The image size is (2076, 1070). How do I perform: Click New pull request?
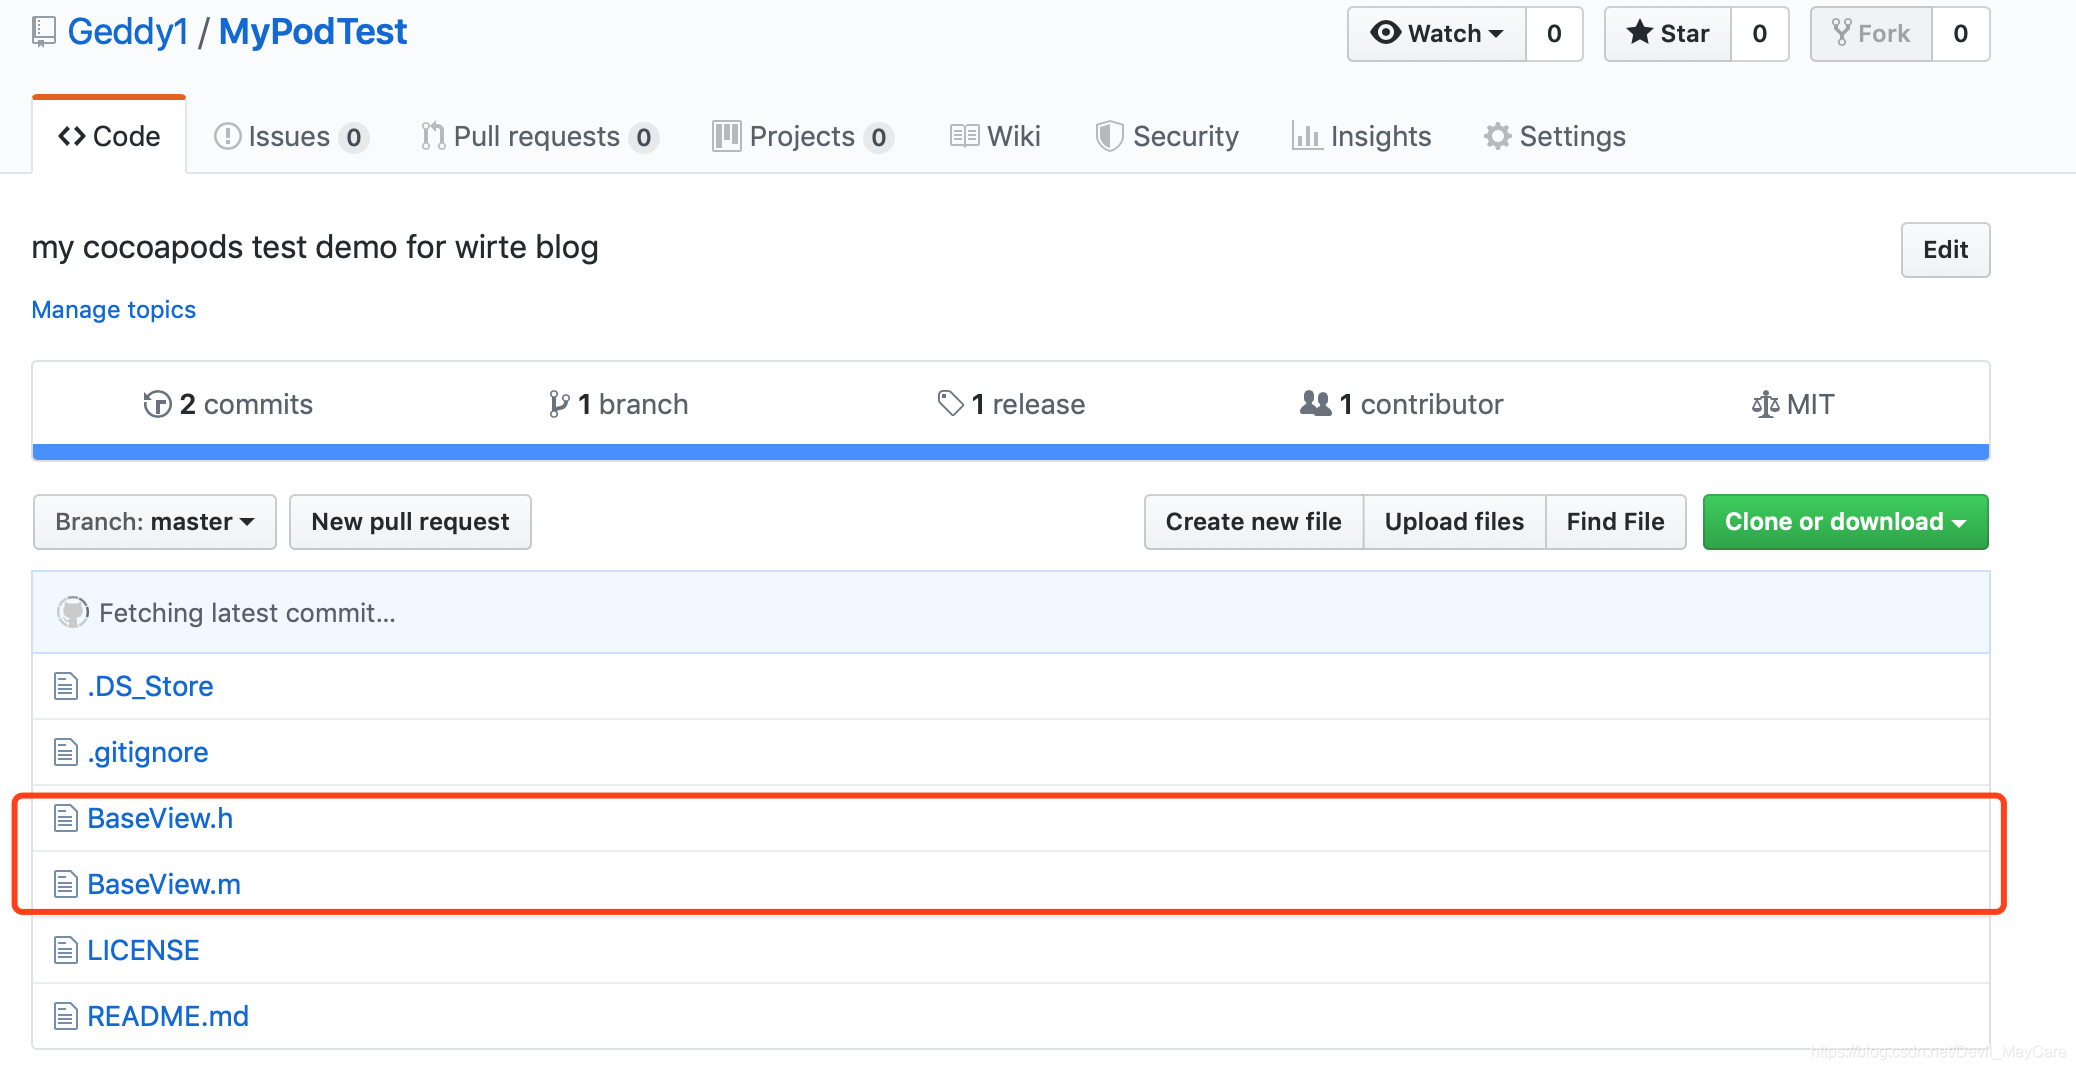point(410,522)
